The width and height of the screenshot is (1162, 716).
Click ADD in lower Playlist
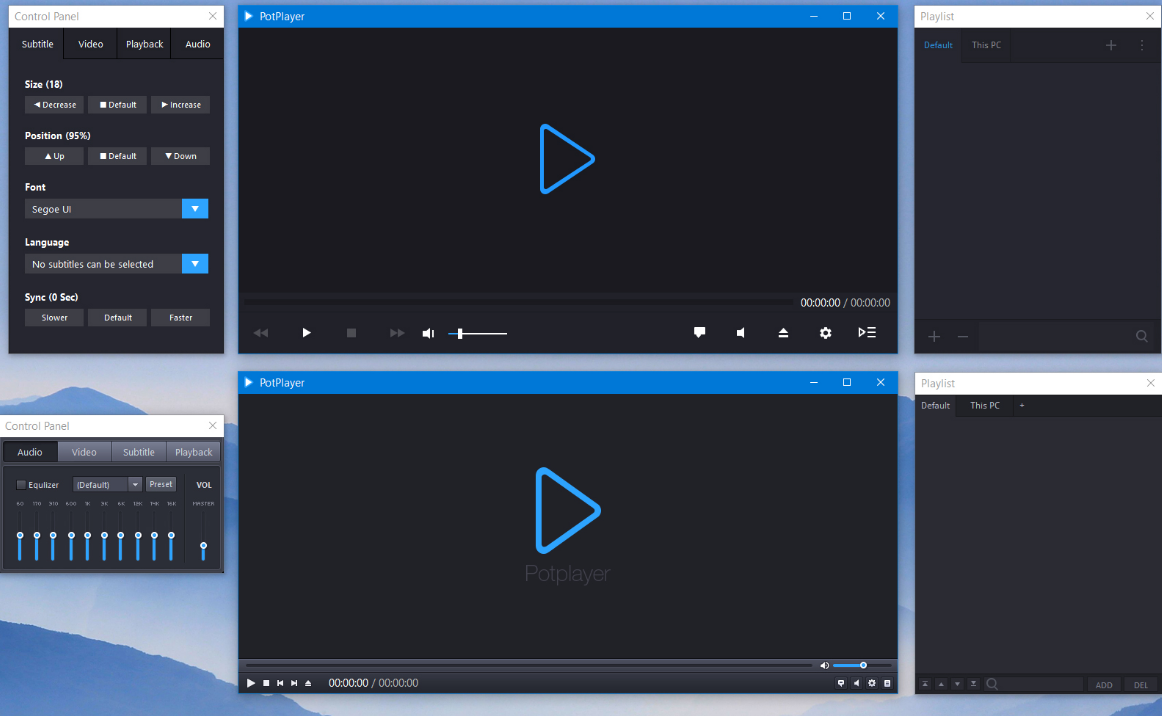(x=1103, y=685)
